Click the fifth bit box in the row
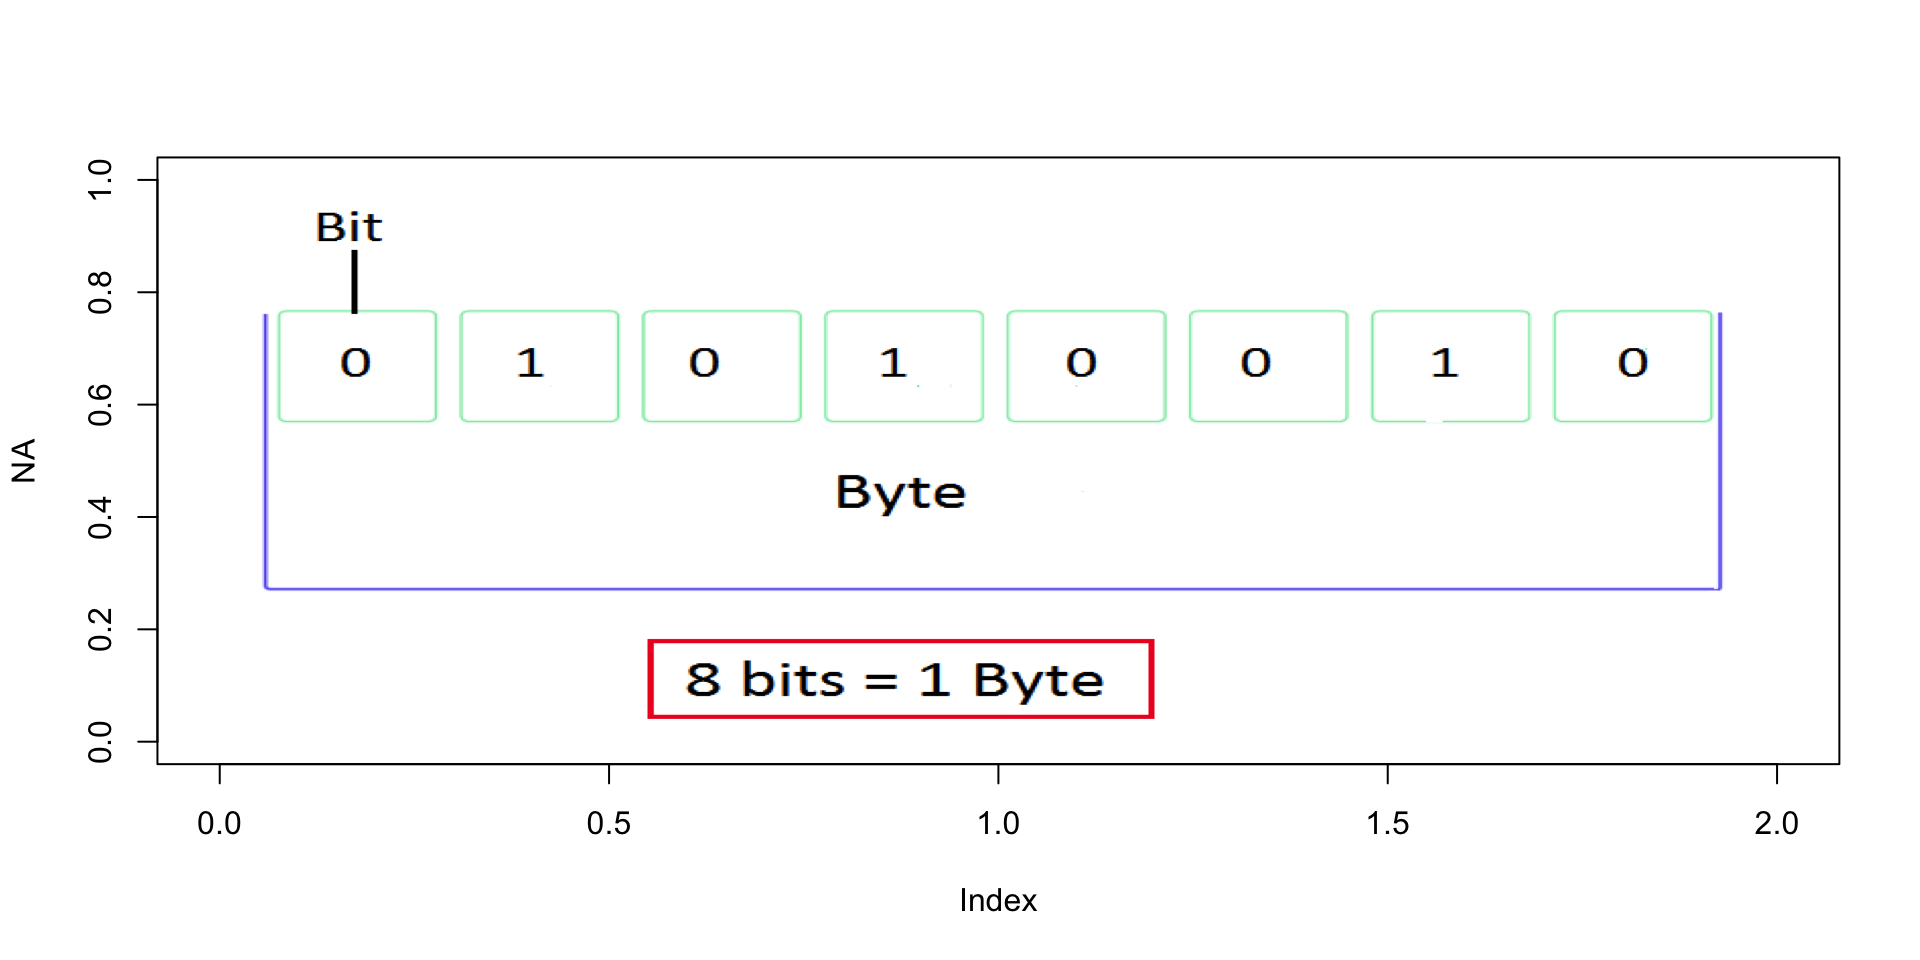This screenshot has height=960, width=1920. click(1086, 366)
